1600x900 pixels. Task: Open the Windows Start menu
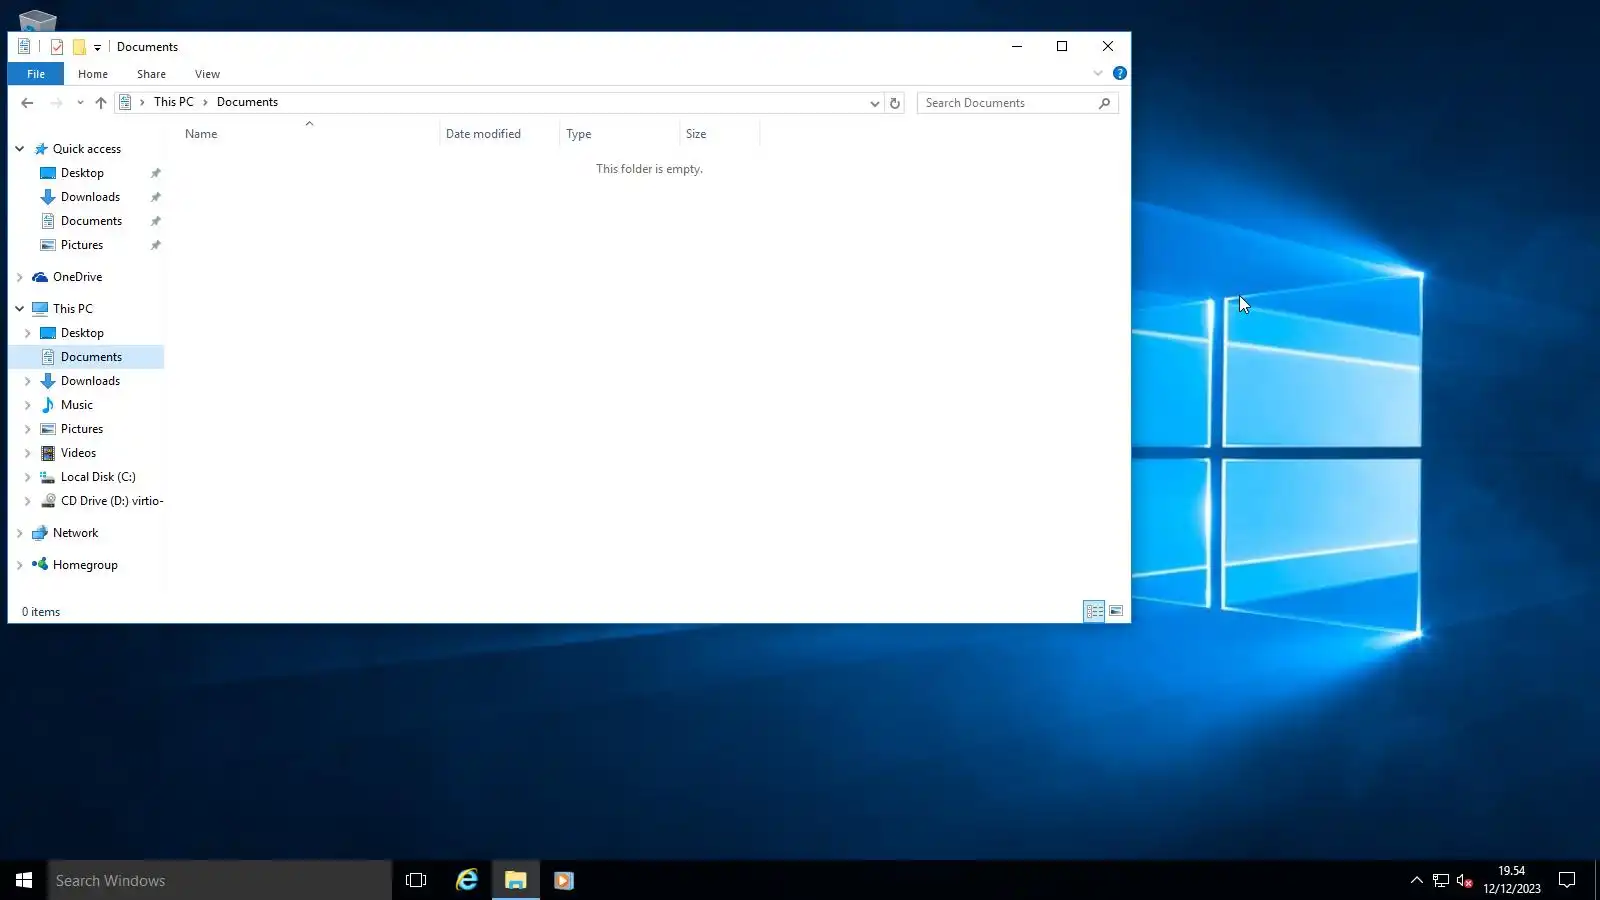point(24,880)
